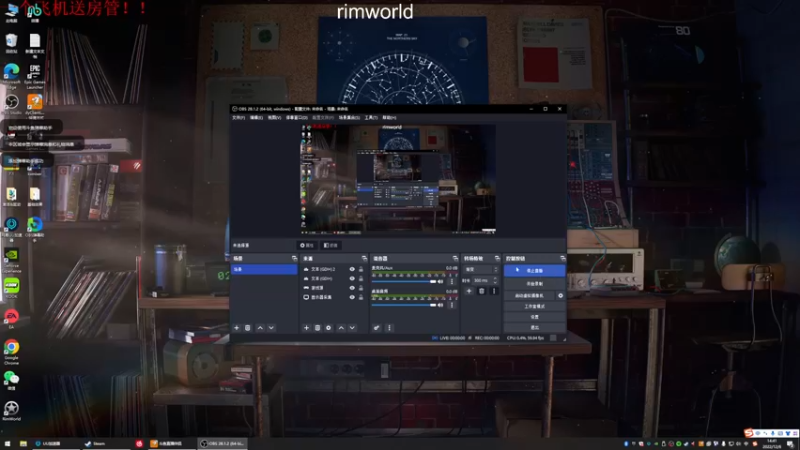Lock the game capture source
This screenshot has height=450, width=800.
[x=361, y=288]
